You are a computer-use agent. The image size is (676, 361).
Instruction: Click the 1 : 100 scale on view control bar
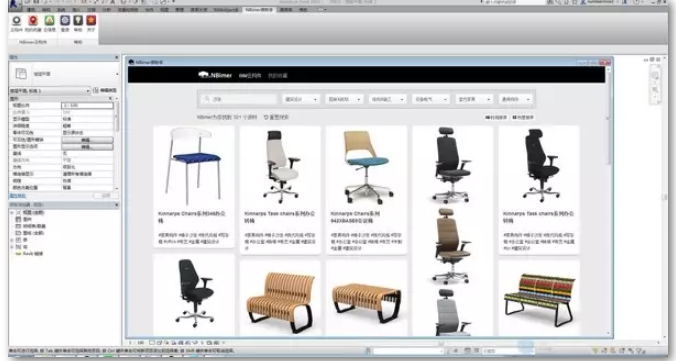[x=136, y=343]
